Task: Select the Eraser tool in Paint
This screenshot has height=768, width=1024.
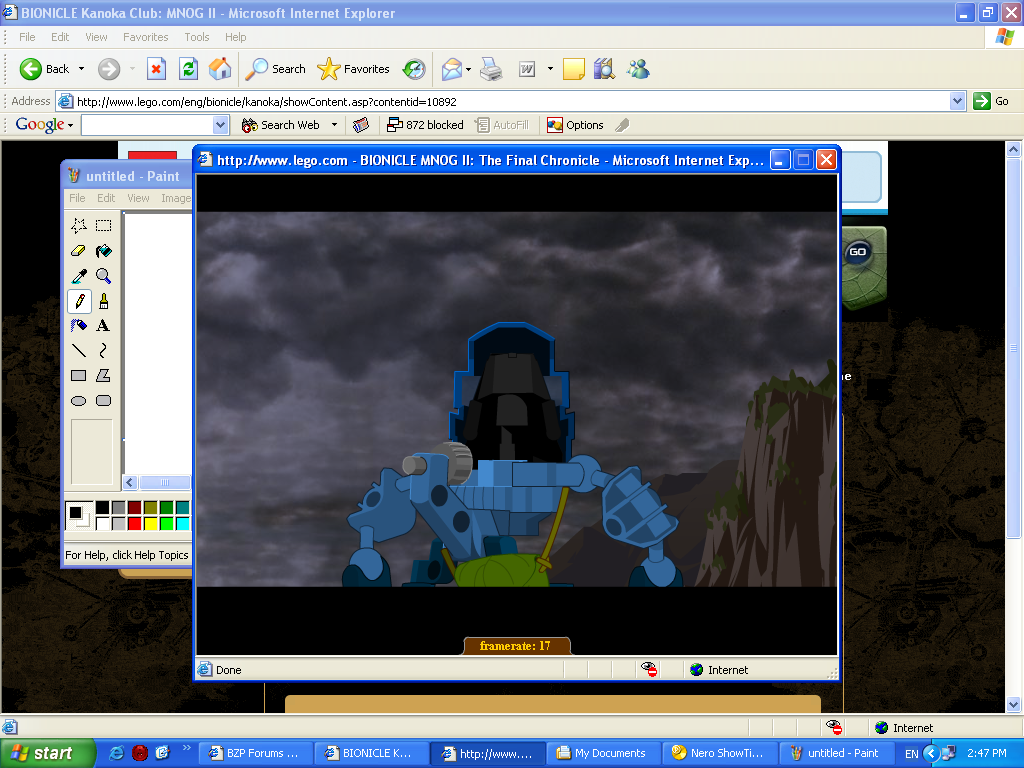Action: [x=78, y=251]
